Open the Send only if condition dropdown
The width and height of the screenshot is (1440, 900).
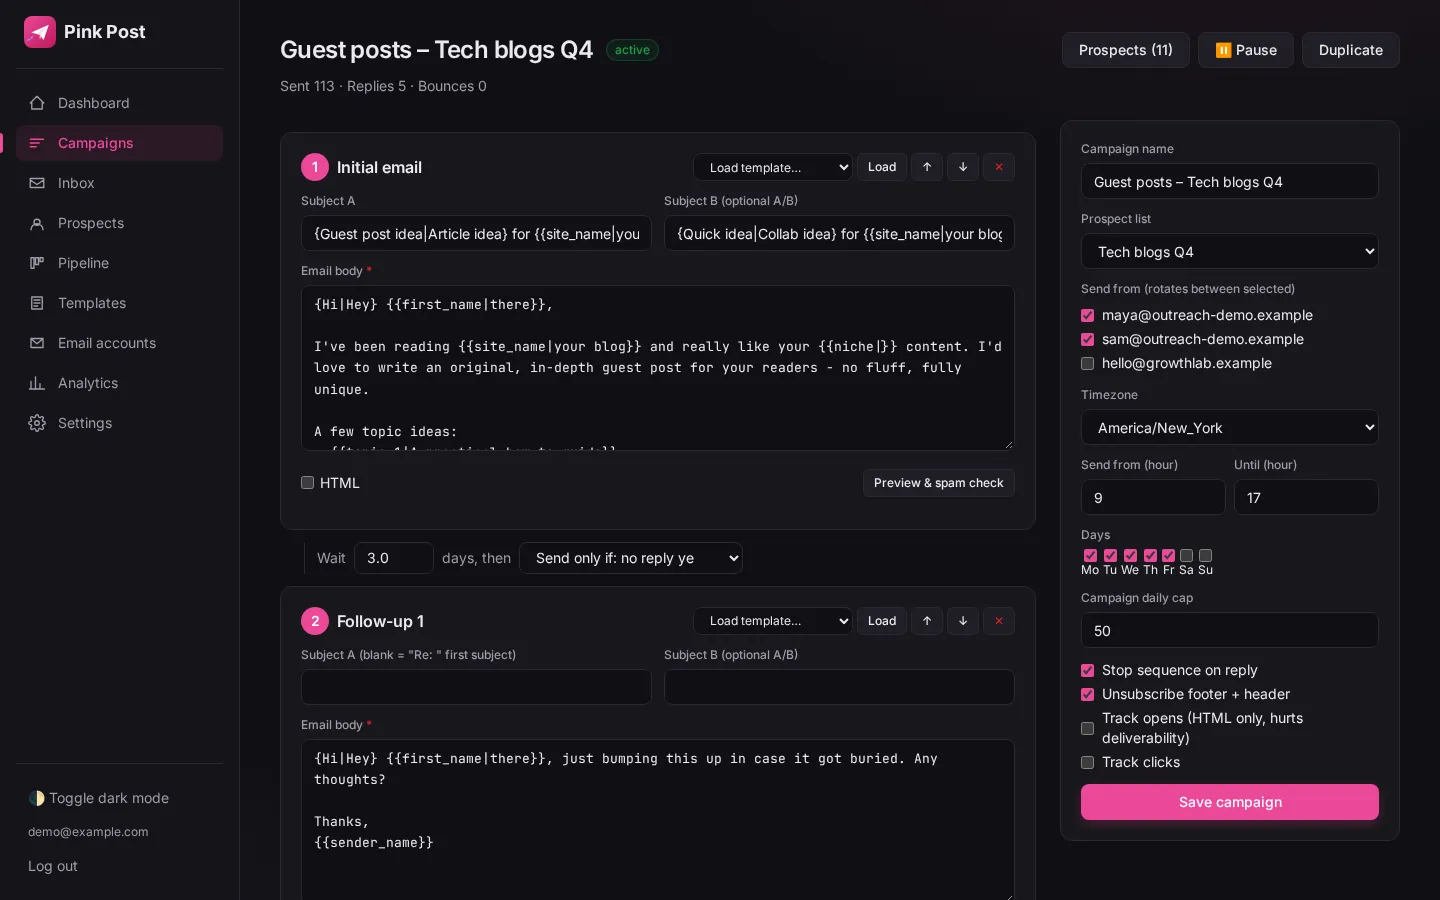tap(631, 558)
